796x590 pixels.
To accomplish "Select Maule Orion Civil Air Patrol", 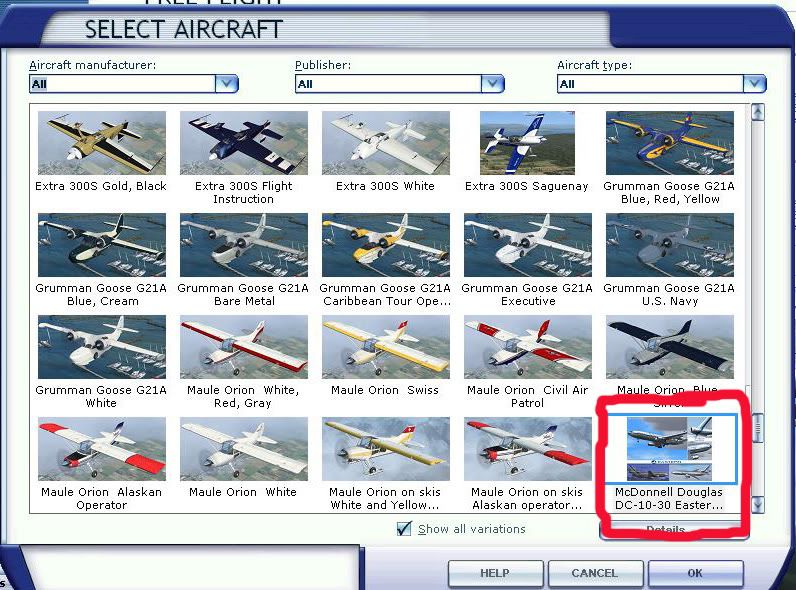I will [527, 347].
